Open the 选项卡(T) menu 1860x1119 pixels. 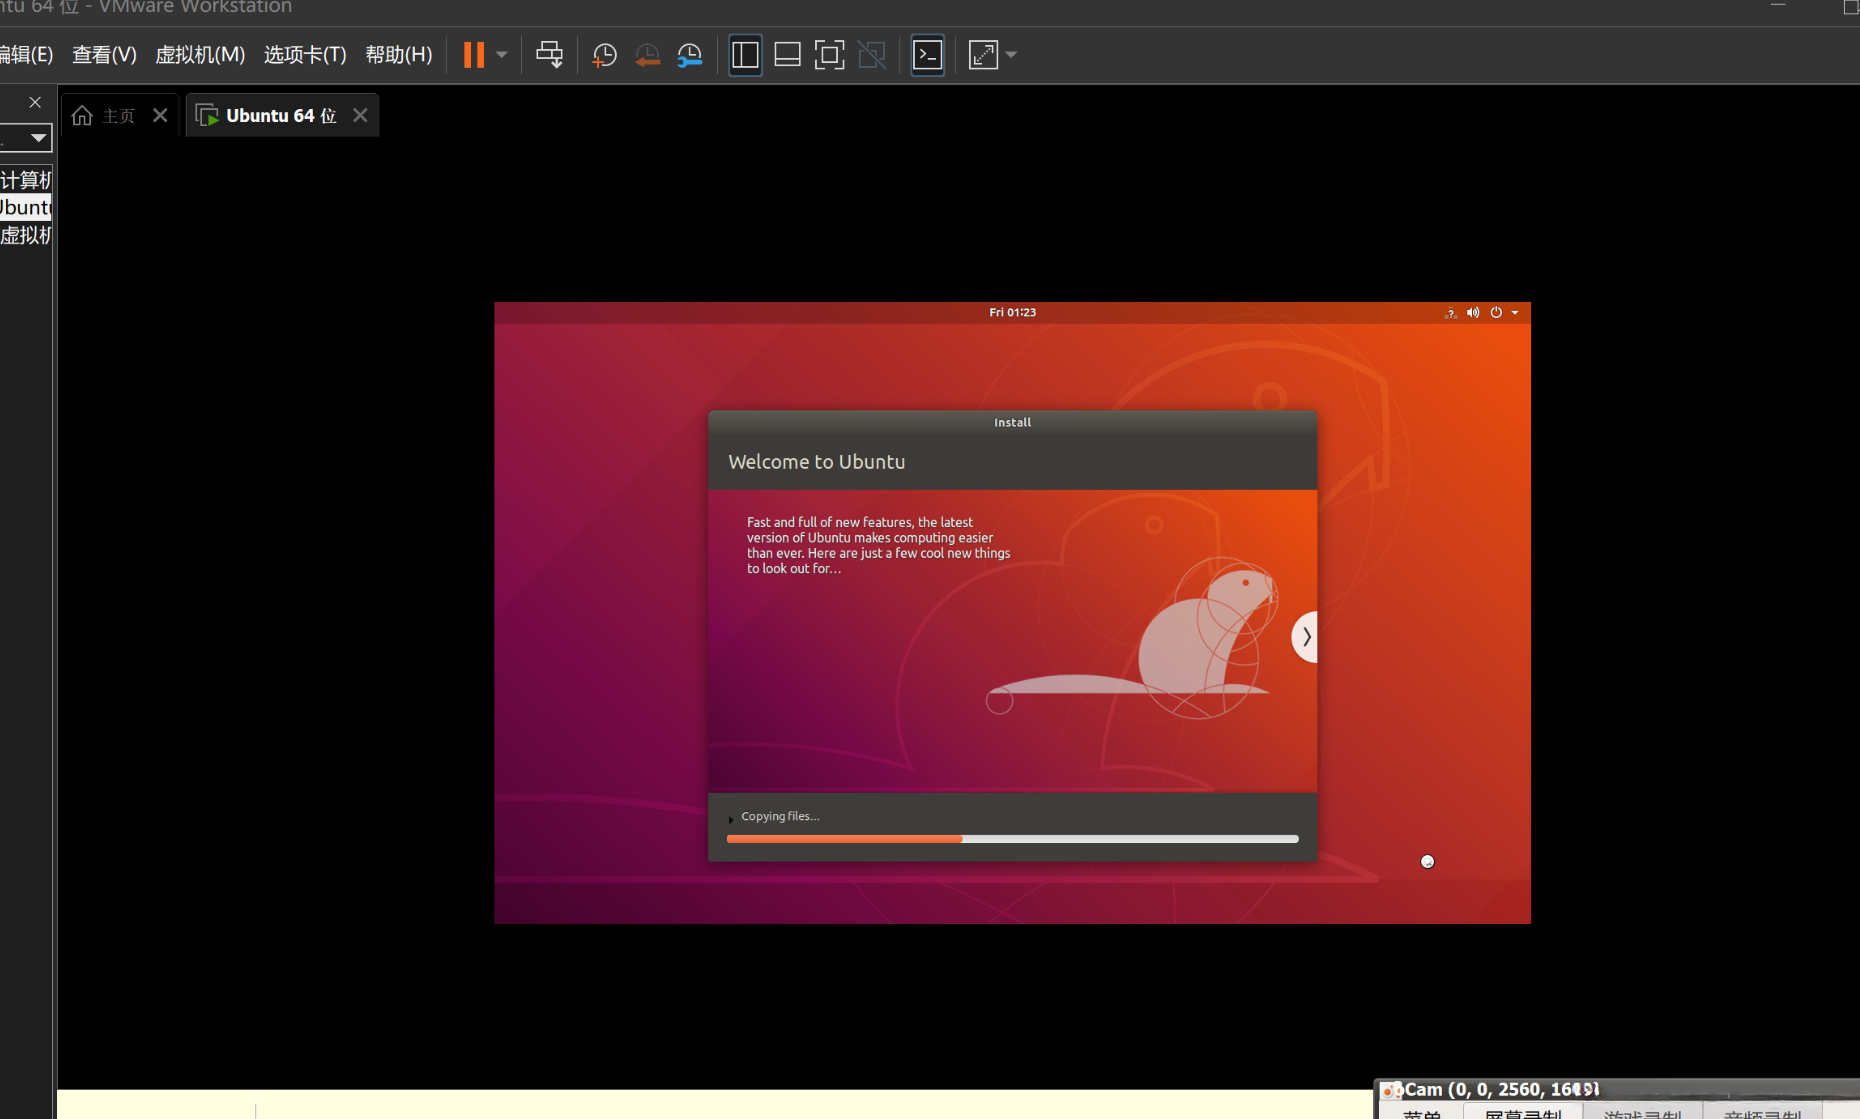click(x=305, y=55)
